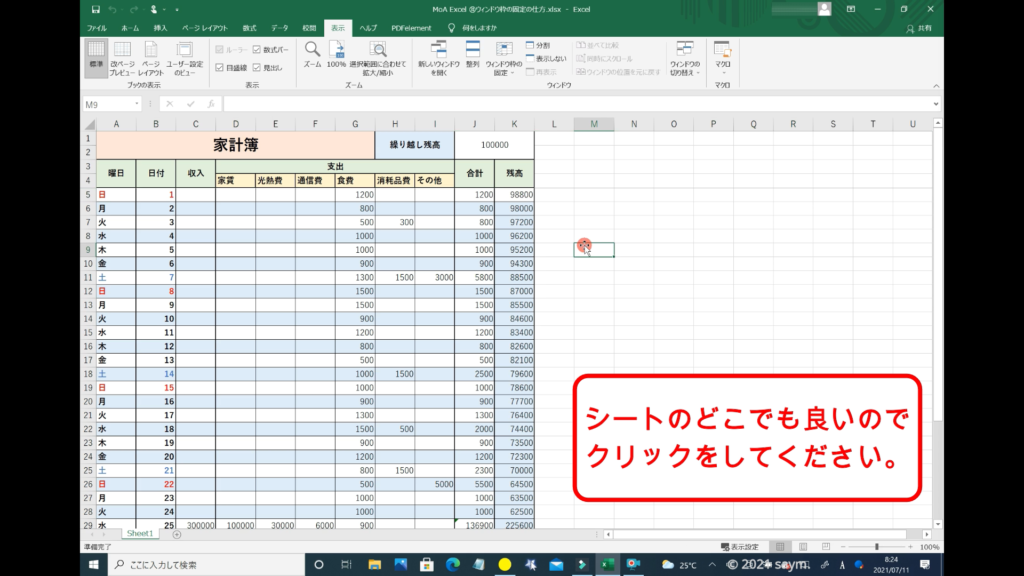Open Custom Views (ユーザー設定のビュー)
This screenshot has height=576, width=1024.
point(183,58)
